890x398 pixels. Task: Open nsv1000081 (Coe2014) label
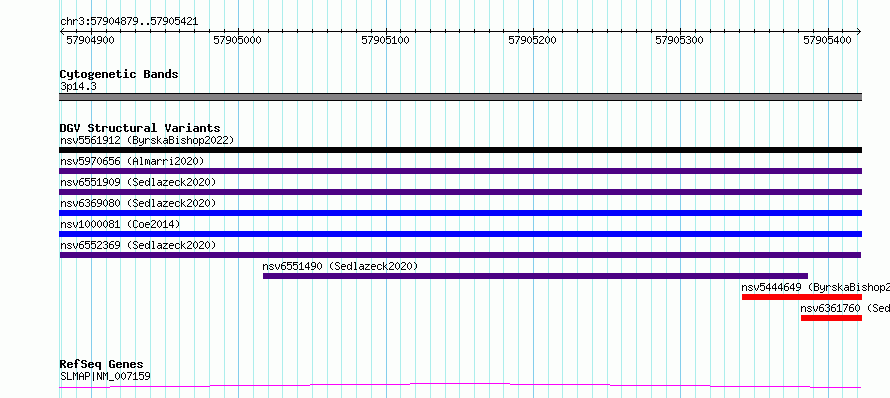point(120,224)
